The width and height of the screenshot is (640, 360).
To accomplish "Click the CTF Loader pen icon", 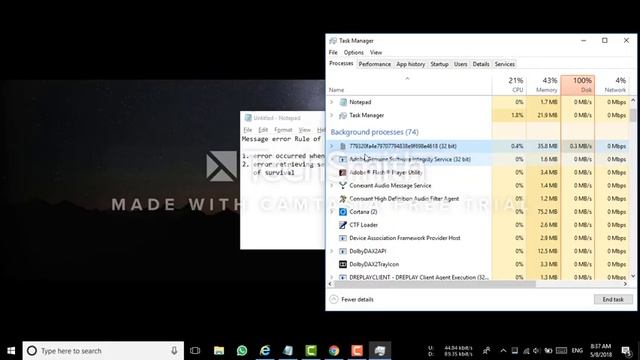I will pos(343,224).
